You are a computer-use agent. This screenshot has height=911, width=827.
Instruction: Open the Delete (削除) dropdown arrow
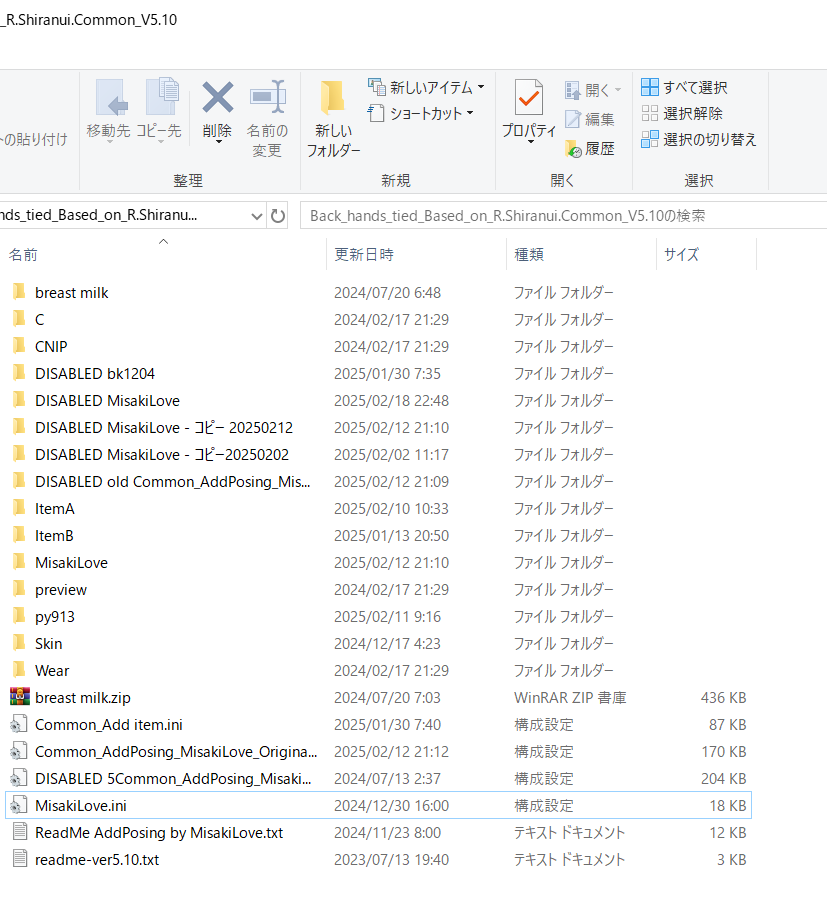tap(219, 142)
